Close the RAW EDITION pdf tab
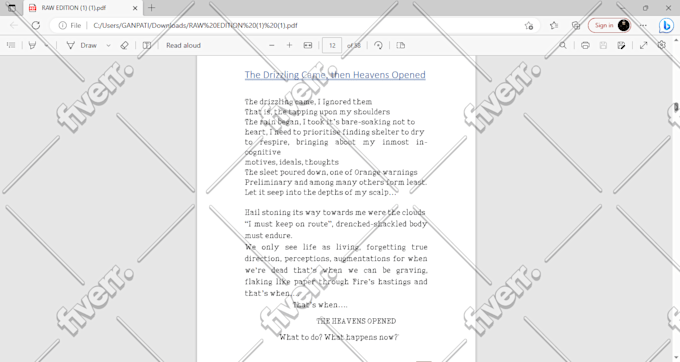The width and height of the screenshot is (680, 362). click(135, 8)
